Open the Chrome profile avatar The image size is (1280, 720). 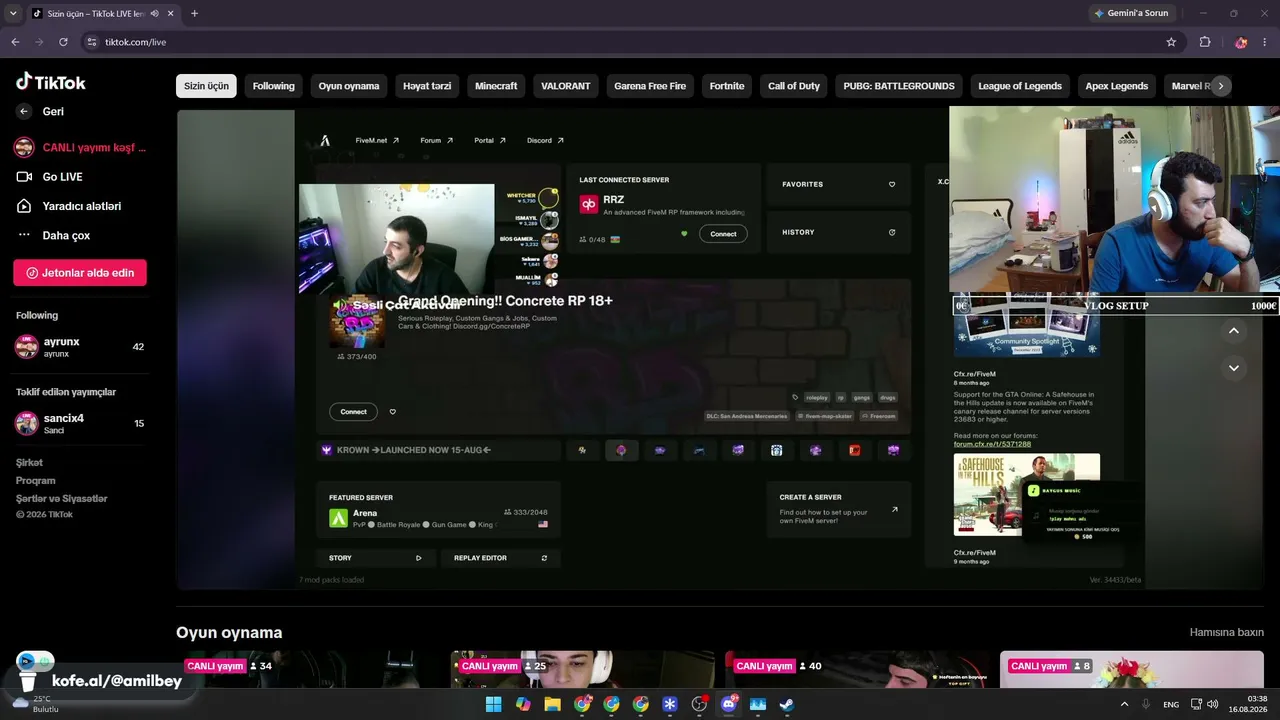click(x=1241, y=42)
